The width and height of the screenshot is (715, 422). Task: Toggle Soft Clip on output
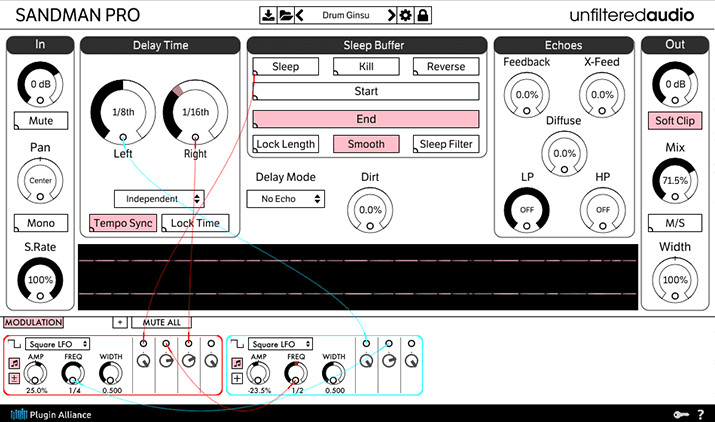pos(675,121)
